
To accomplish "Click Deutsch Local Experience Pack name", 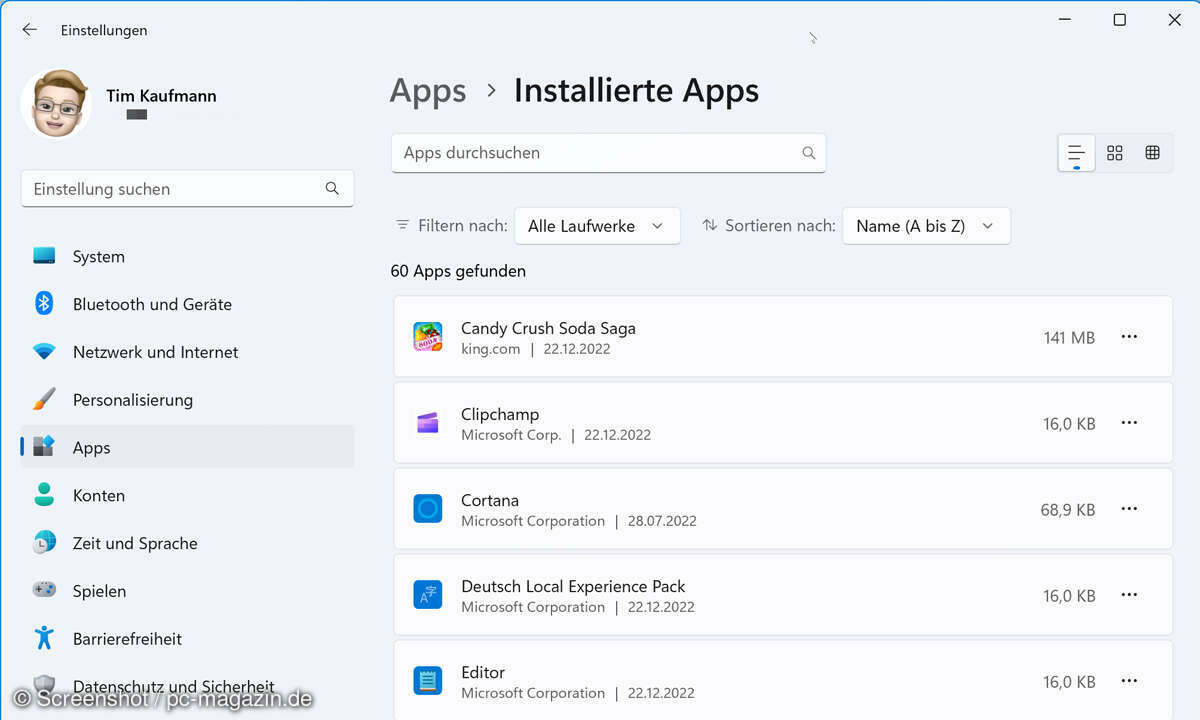I will pos(573,586).
